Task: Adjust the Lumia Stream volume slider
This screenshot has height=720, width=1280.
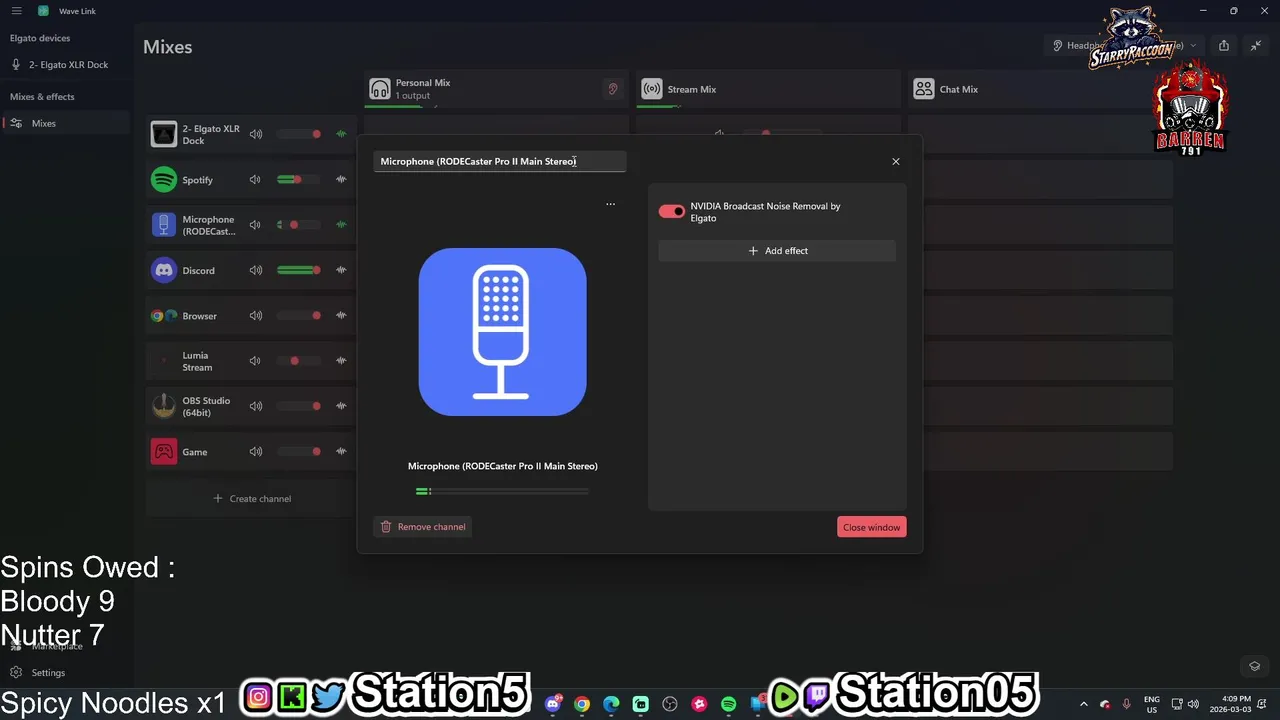Action: 298,361
